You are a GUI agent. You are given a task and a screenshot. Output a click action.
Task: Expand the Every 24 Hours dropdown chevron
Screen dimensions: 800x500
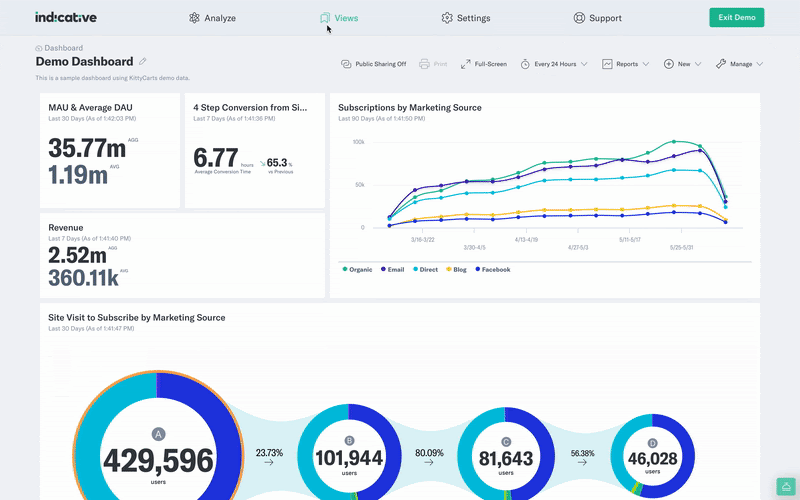tap(584, 64)
